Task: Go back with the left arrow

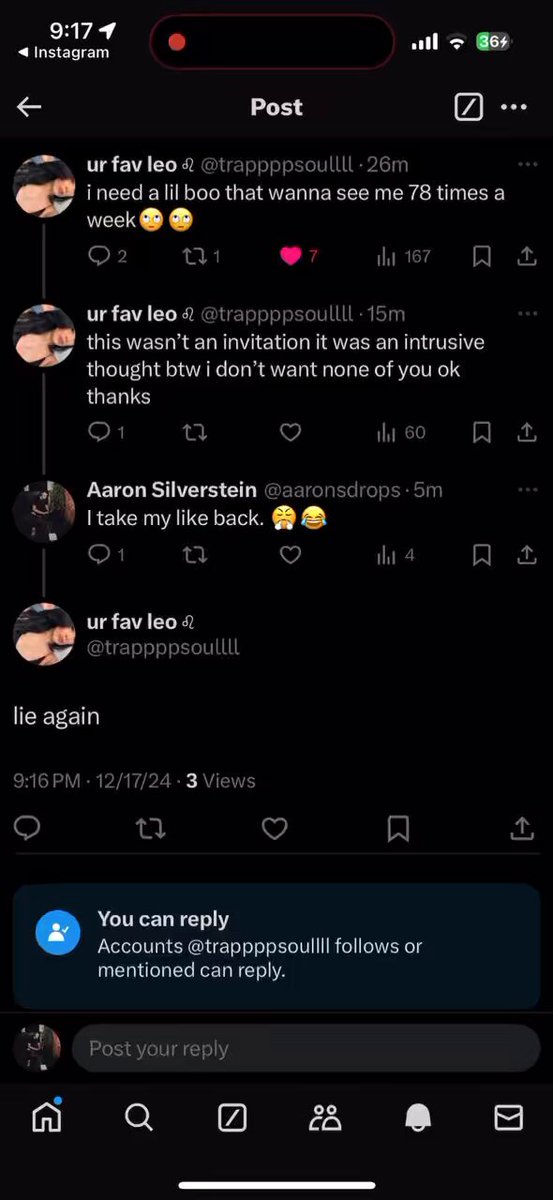Action: click(29, 107)
